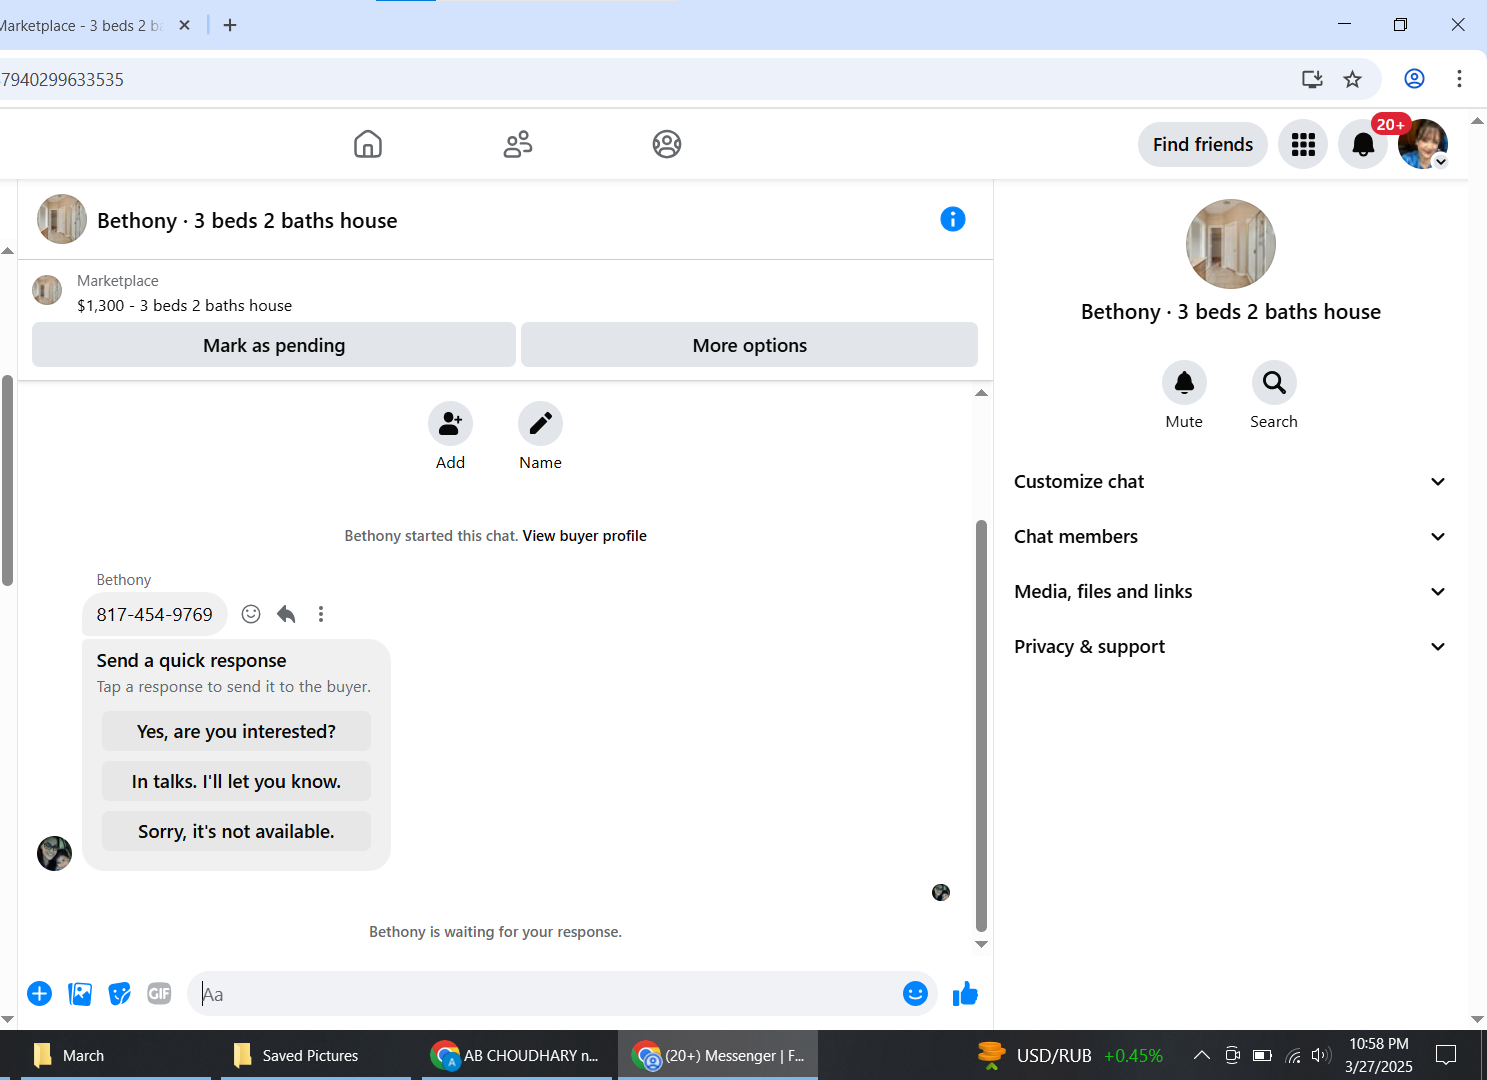Attach a file using the photo icon

coord(80,993)
